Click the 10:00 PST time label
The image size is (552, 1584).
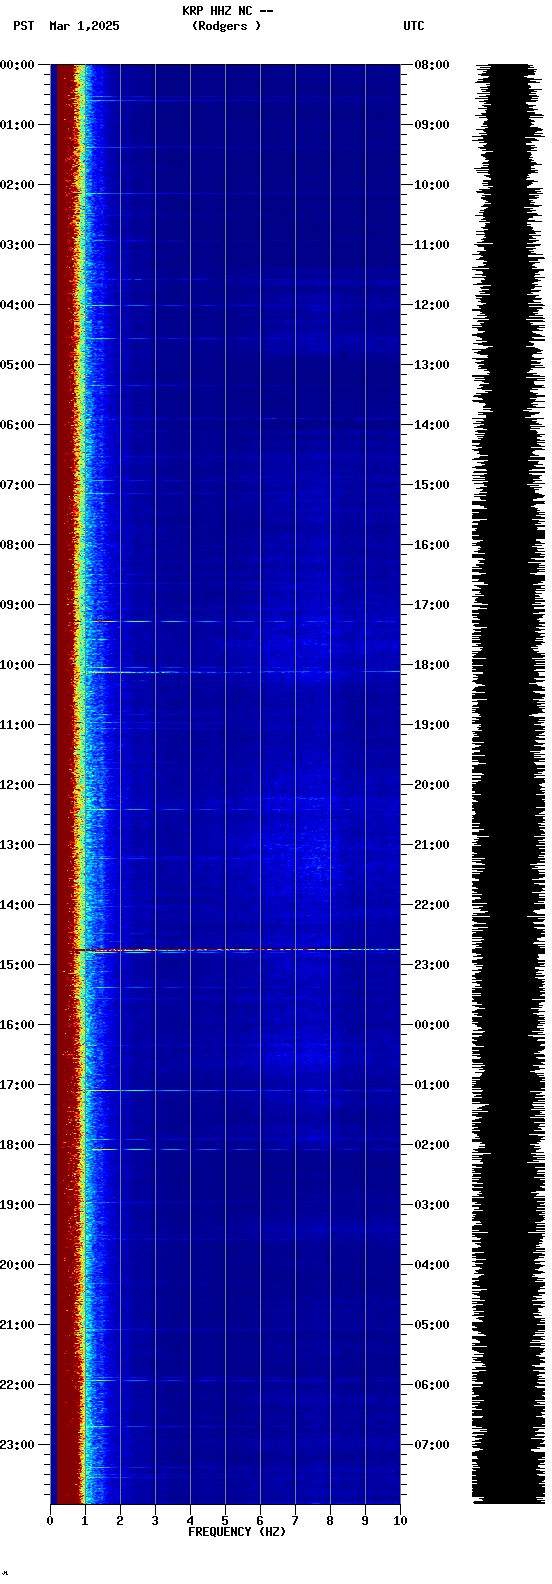18,665
